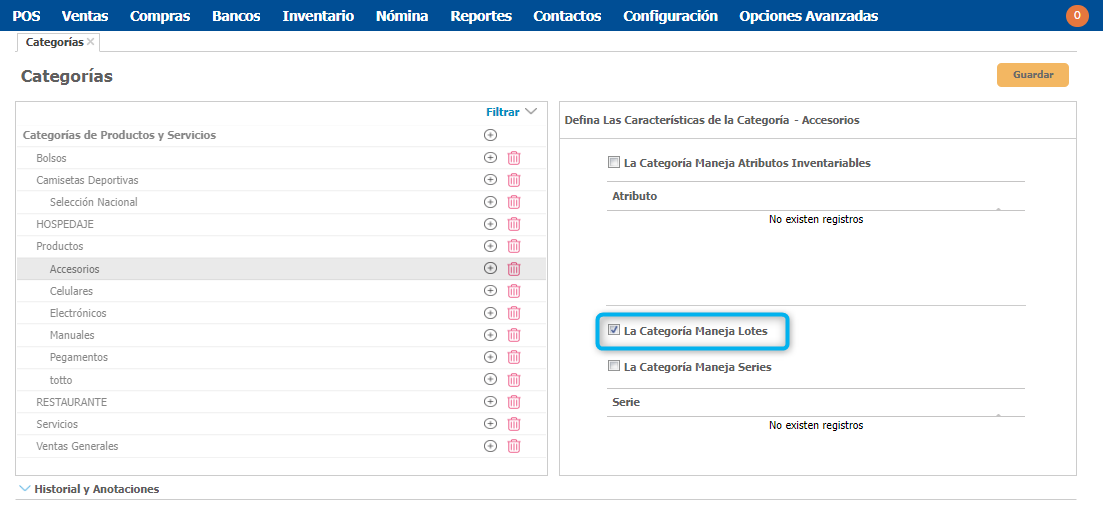This screenshot has width=1103, height=508.
Task: Select the Manuales category in tree
Action: pos(72,335)
